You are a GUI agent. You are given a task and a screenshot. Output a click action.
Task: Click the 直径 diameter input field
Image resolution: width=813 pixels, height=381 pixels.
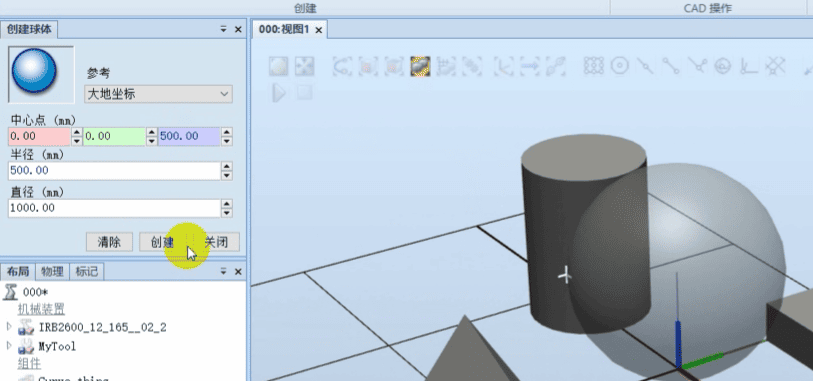pos(115,208)
